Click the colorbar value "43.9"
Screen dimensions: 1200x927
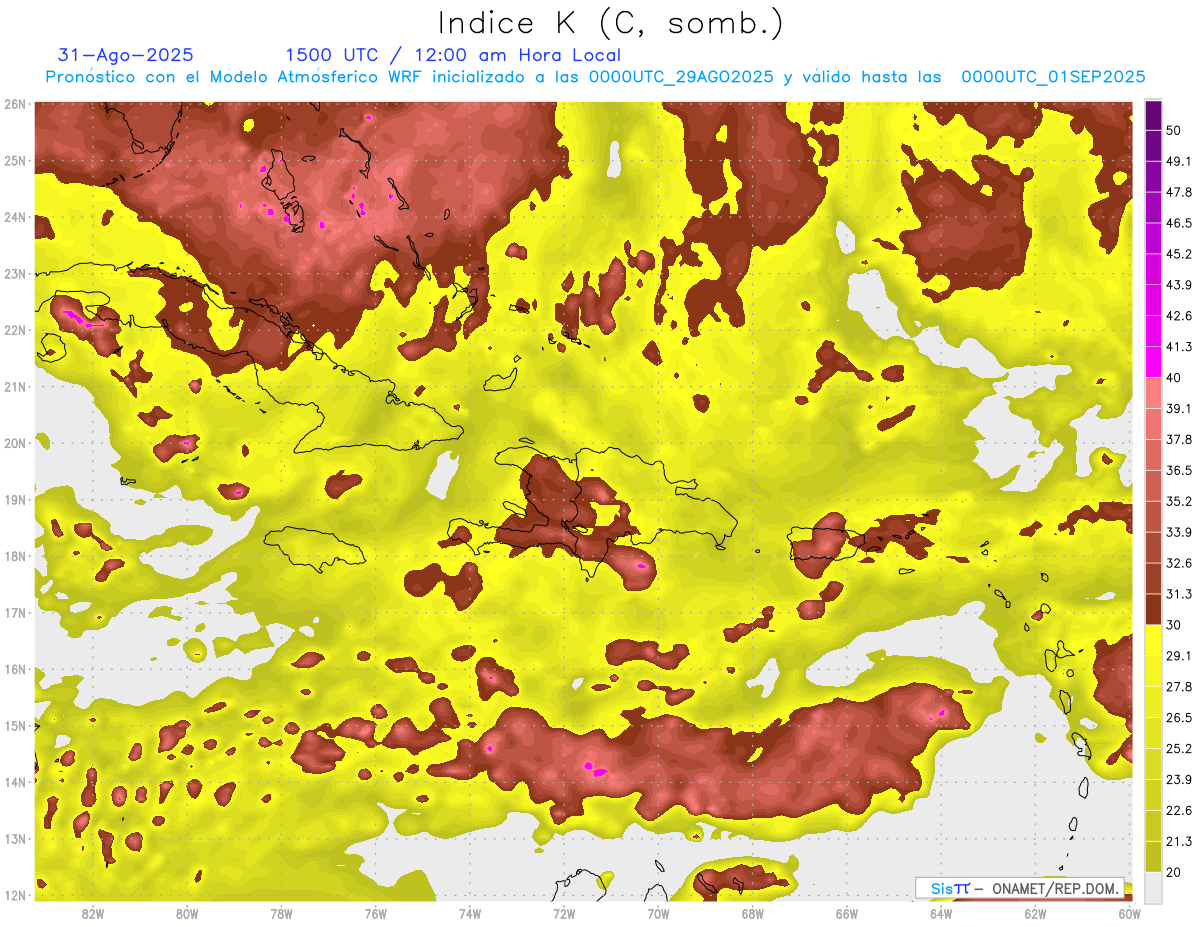click(1179, 285)
